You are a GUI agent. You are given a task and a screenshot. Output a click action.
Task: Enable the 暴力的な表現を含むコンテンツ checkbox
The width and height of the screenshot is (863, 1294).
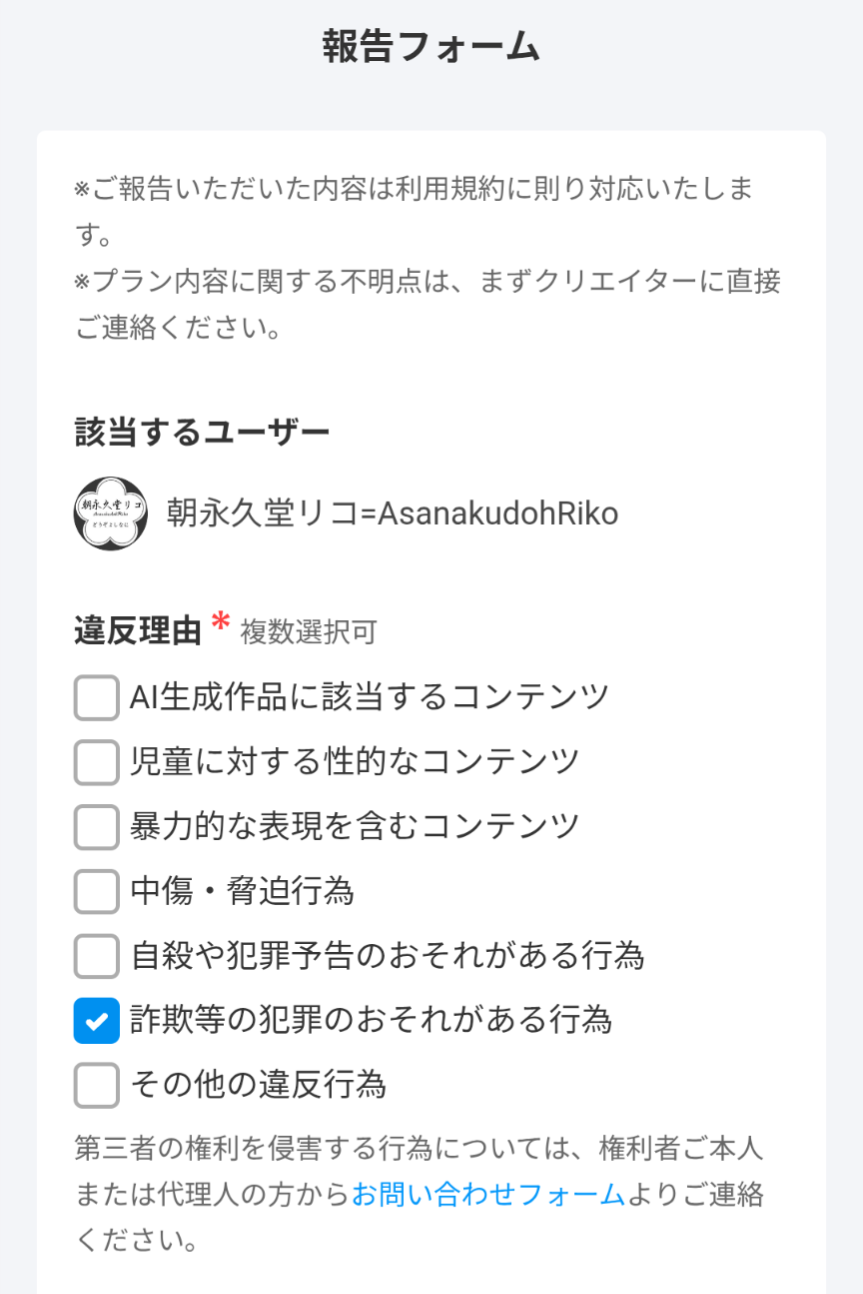coord(97,826)
